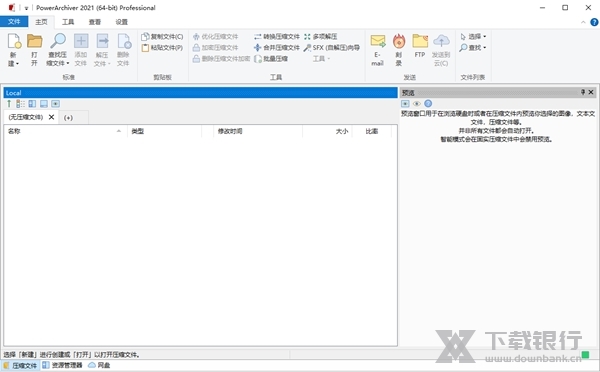Close the (无压缩文件) tab

tap(51, 117)
